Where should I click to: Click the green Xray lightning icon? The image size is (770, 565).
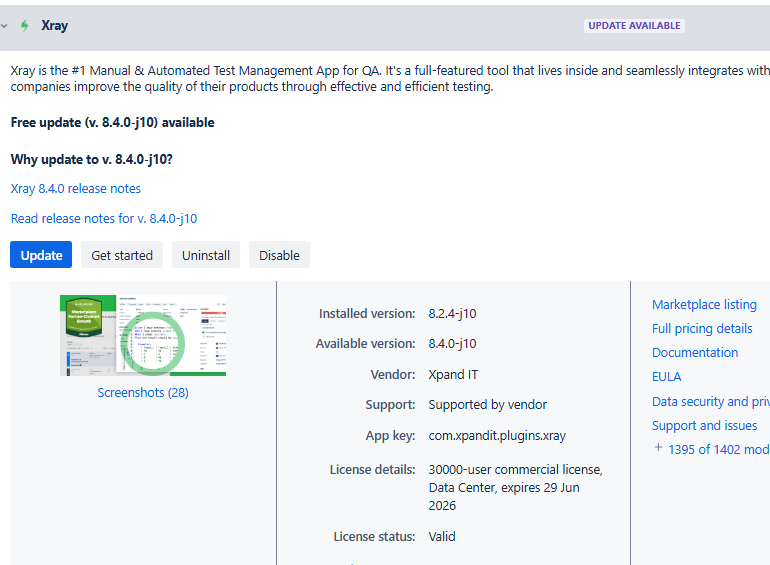(25, 26)
